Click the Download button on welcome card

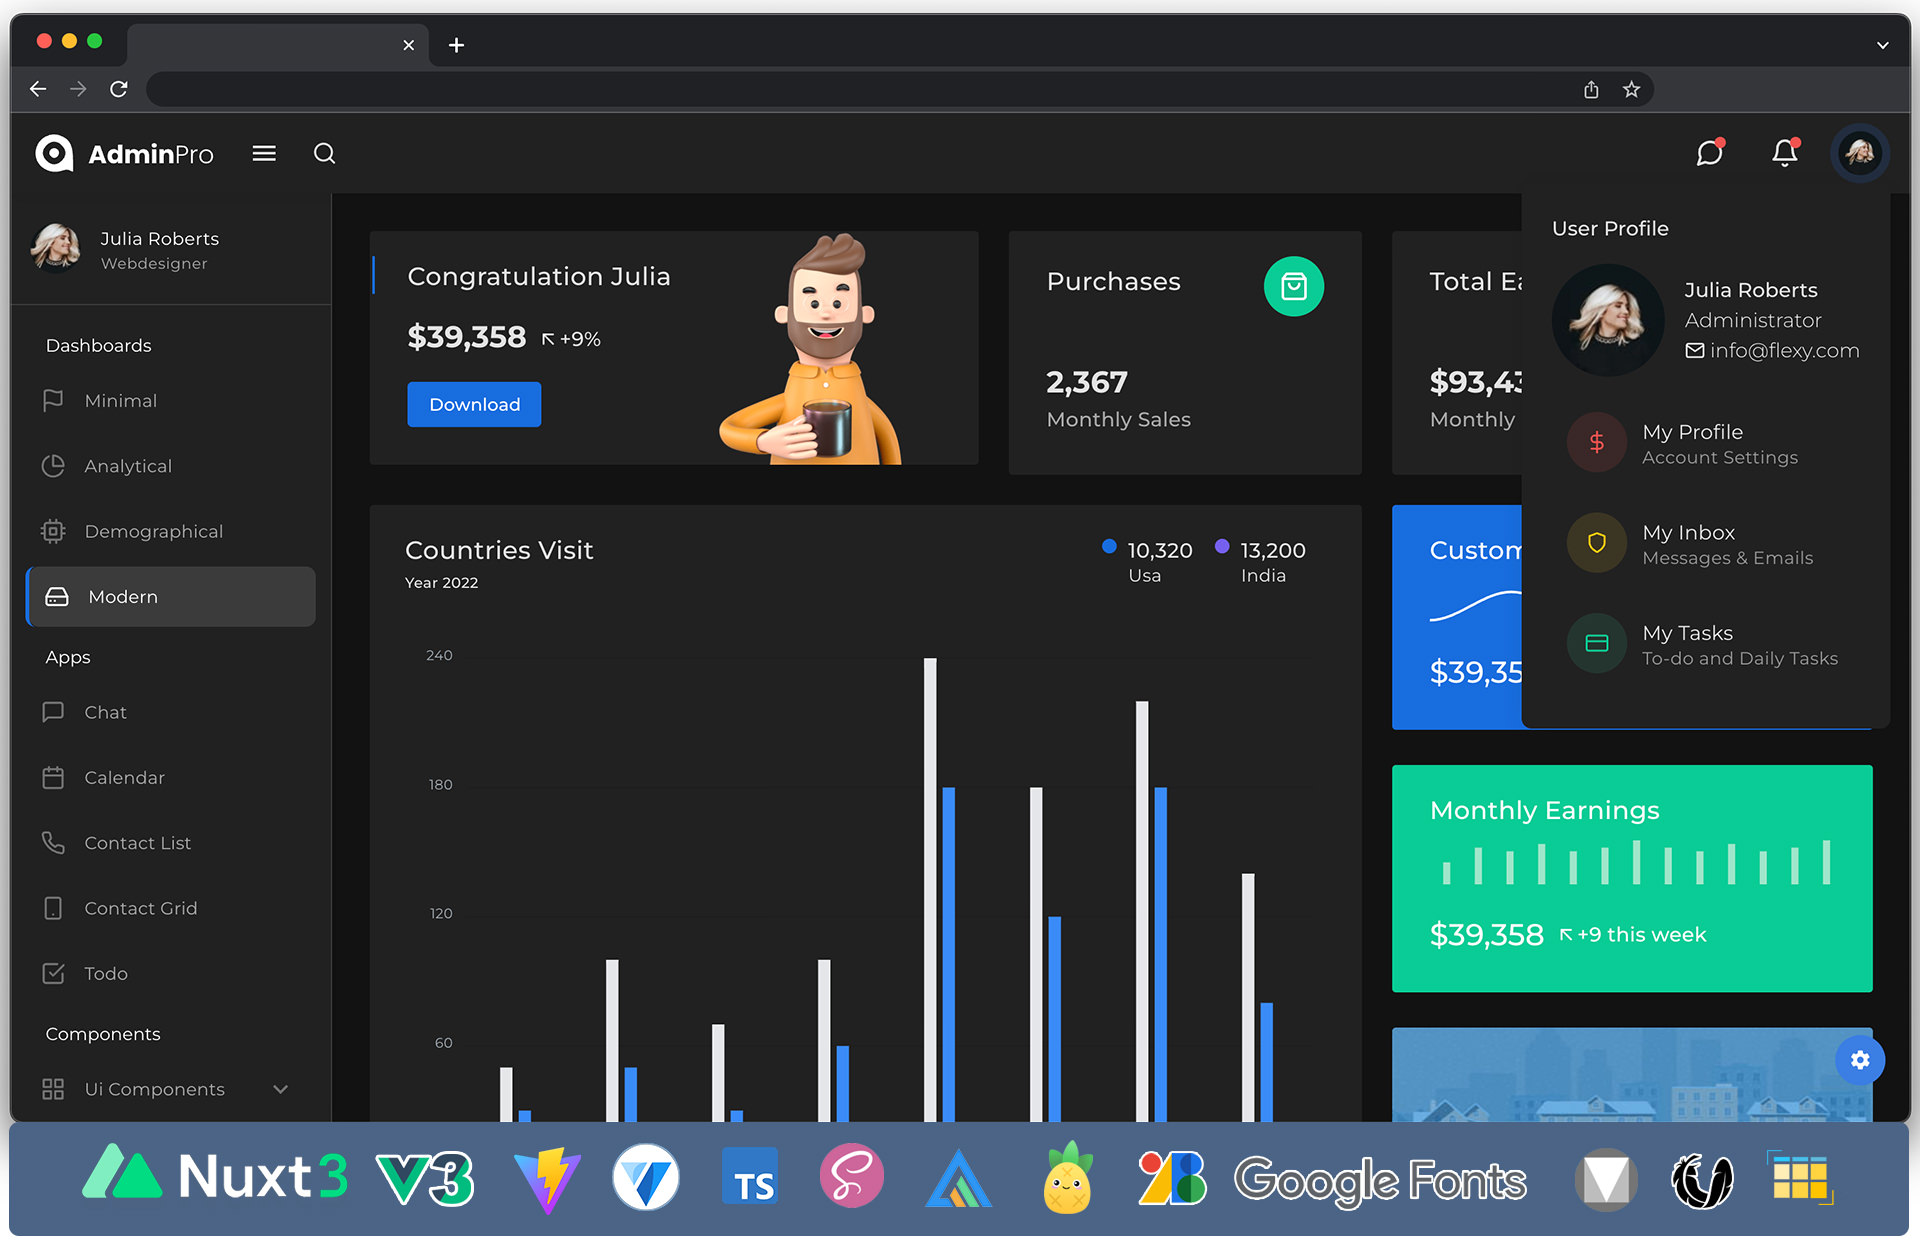[x=474, y=404]
